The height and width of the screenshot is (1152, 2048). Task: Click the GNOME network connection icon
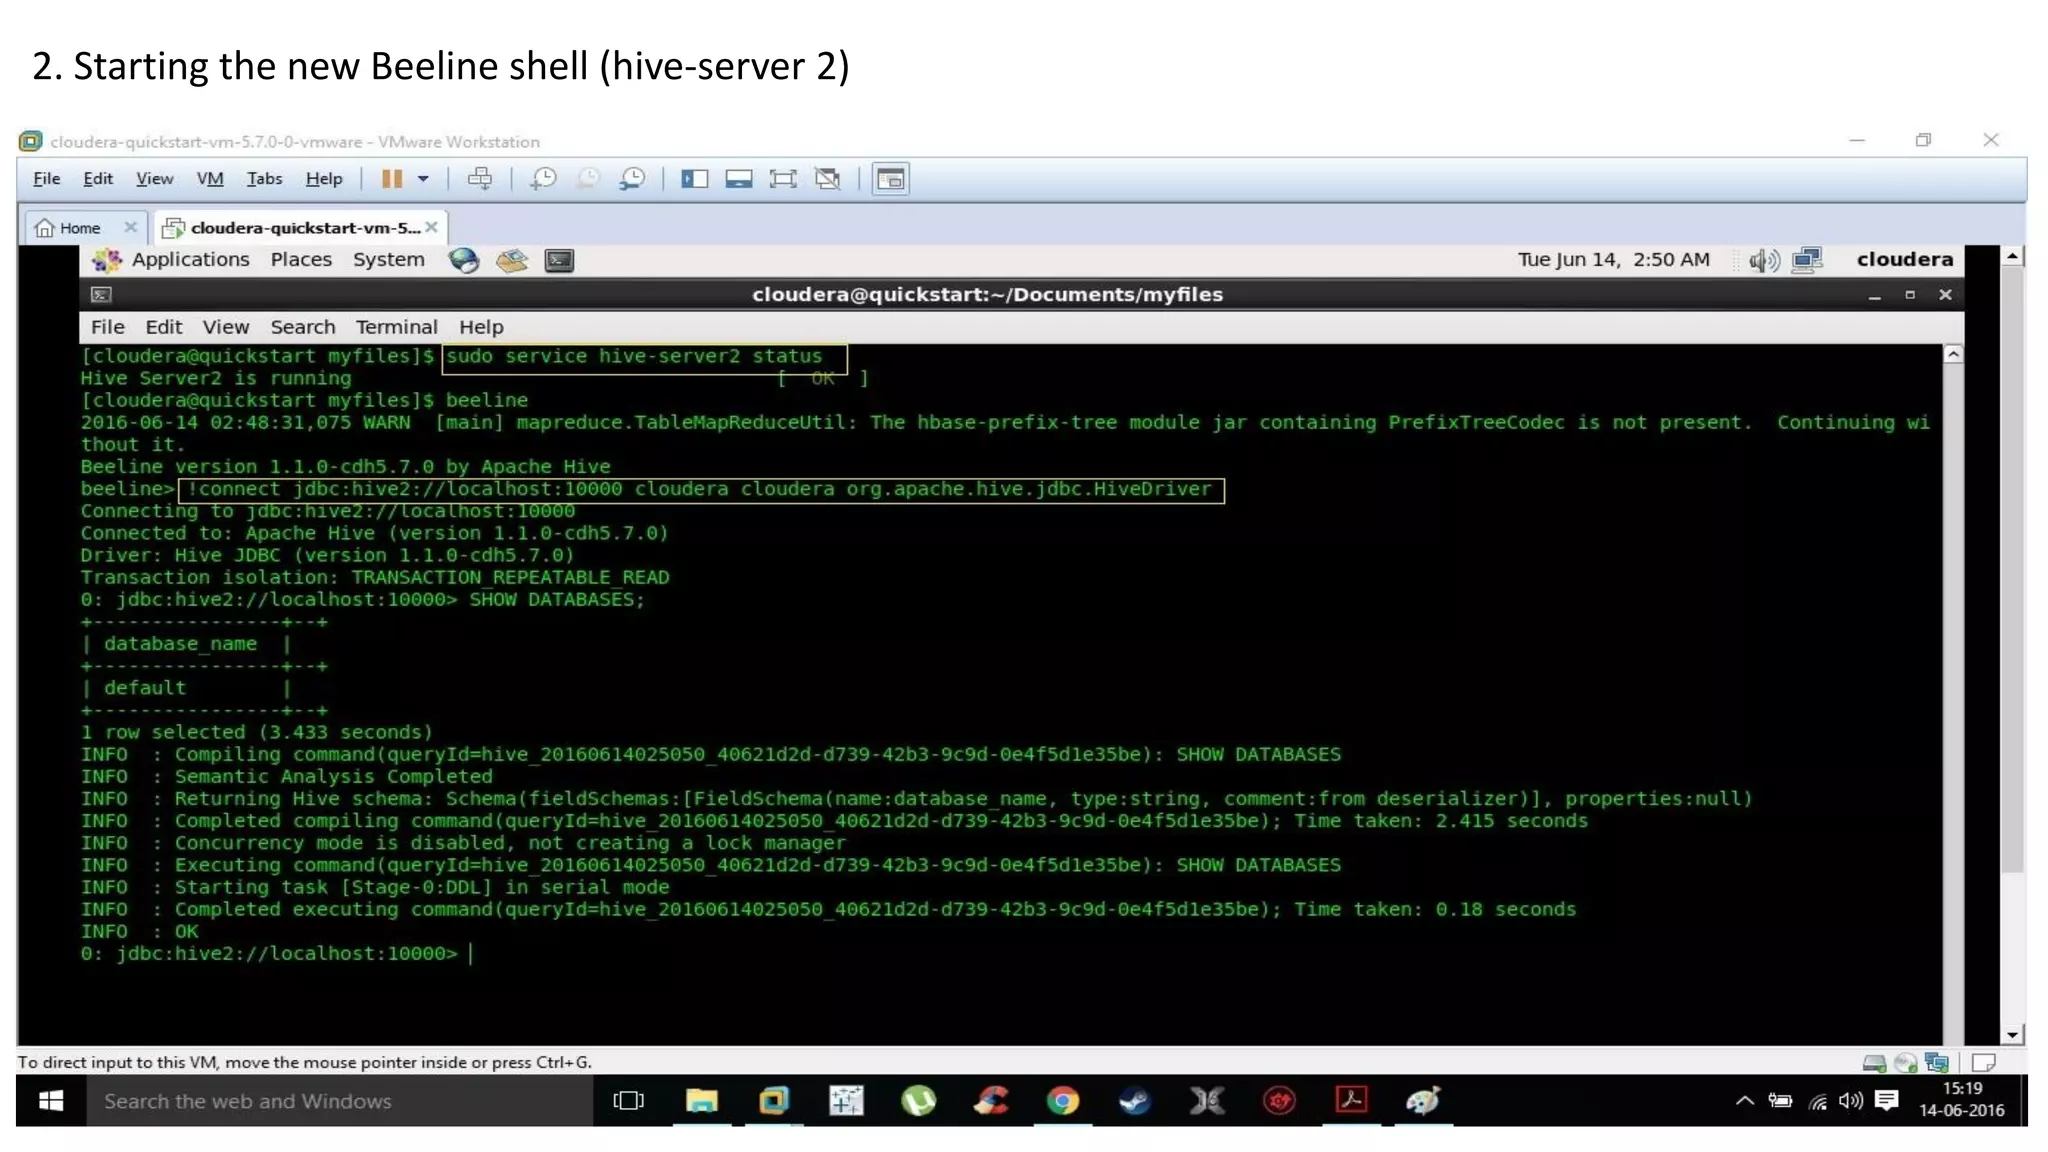coord(1807,261)
